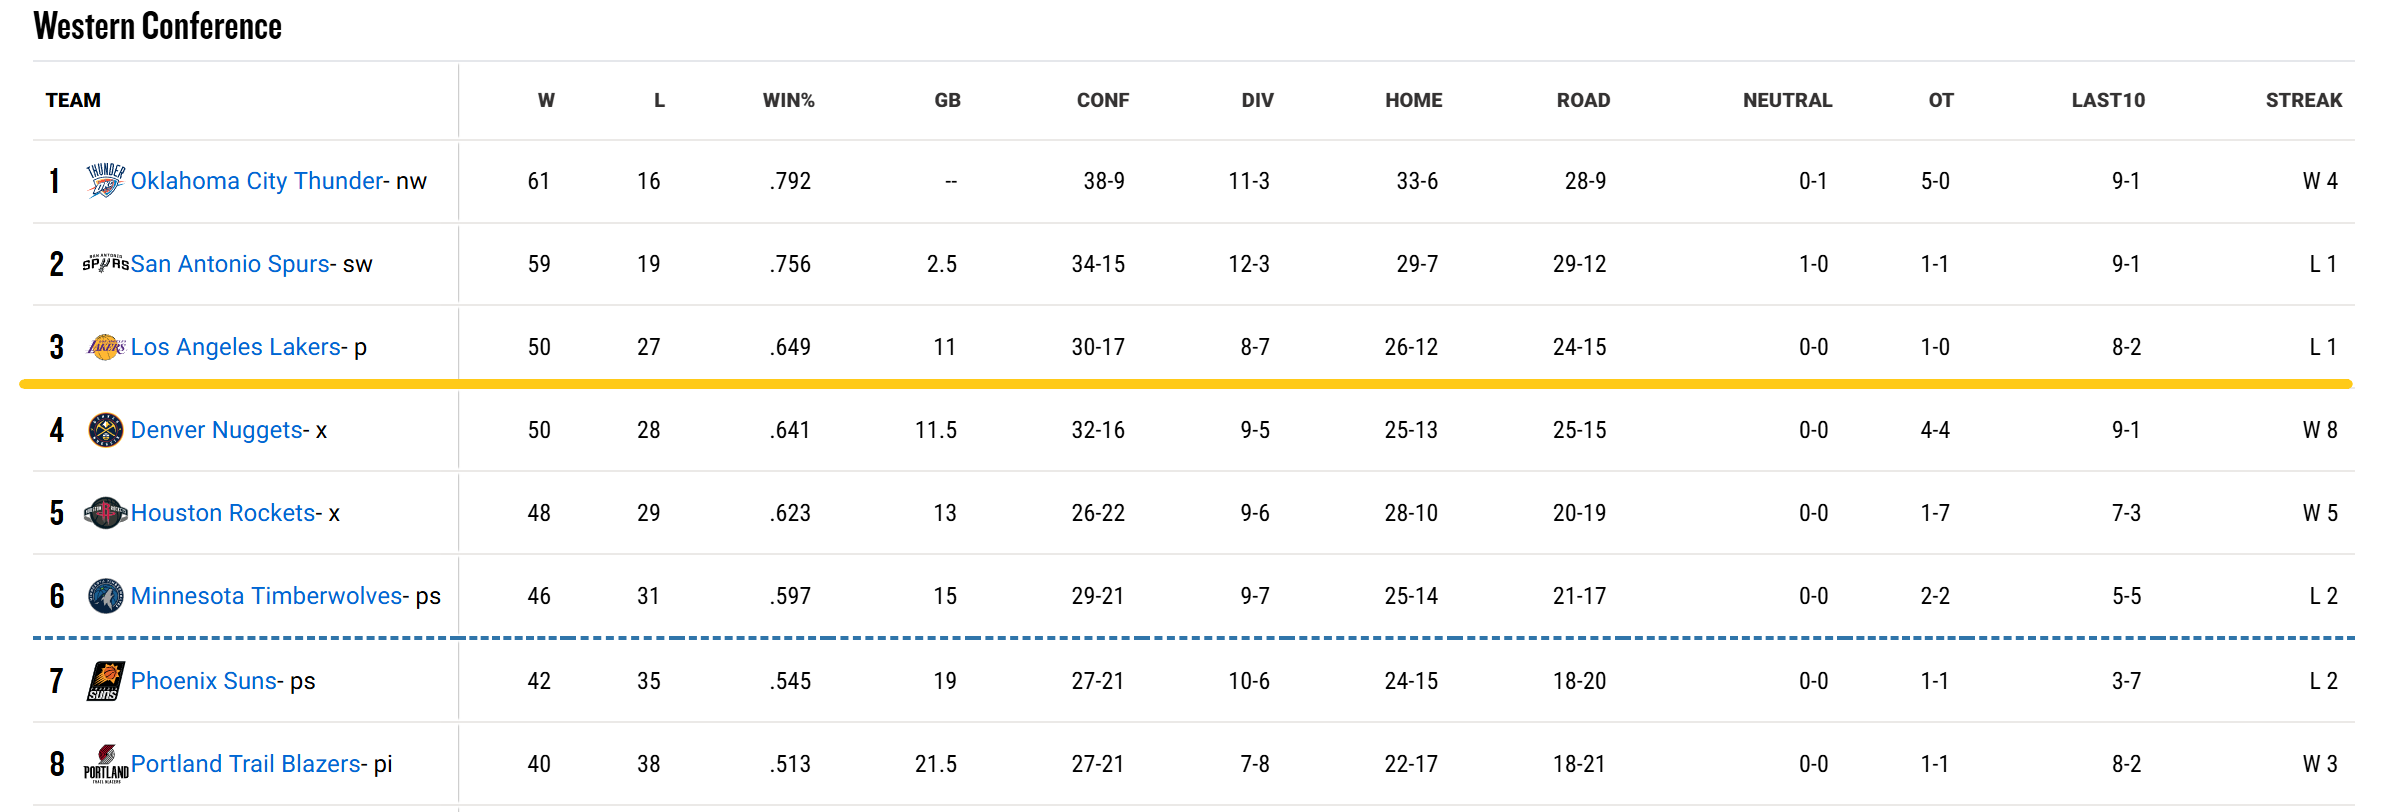This screenshot has width=2386, height=812.
Task: Click the LAST10 column header
Action: pyautogui.click(x=2108, y=100)
